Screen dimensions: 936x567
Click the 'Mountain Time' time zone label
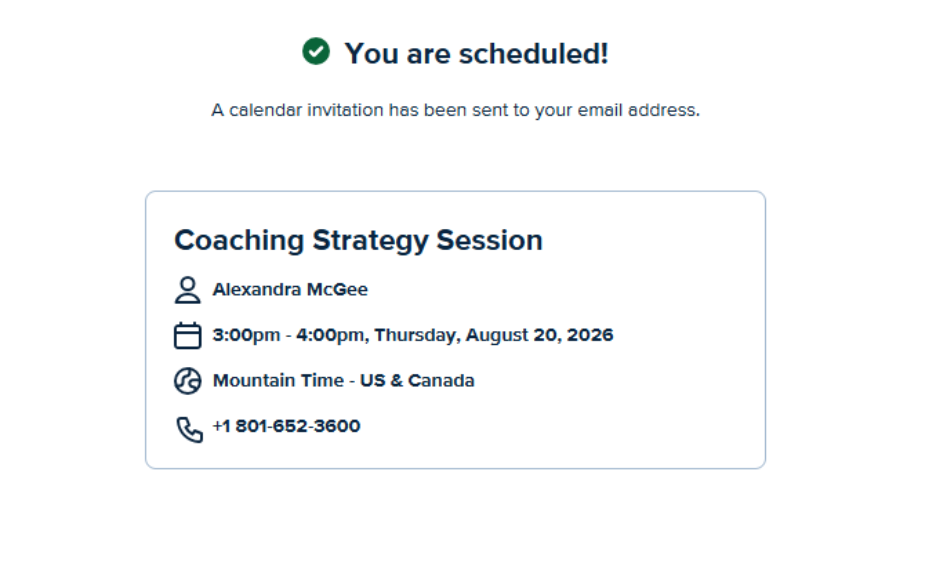(278, 381)
